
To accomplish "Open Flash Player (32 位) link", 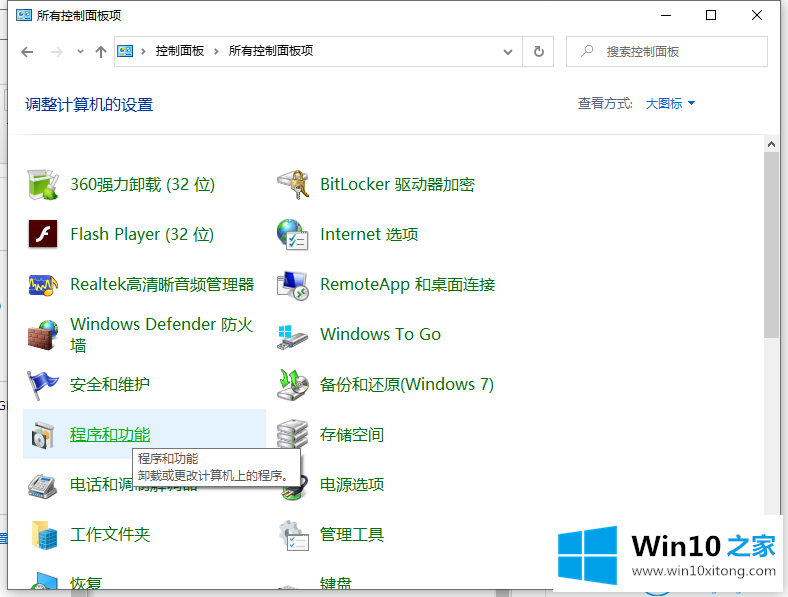I will (142, 234).
